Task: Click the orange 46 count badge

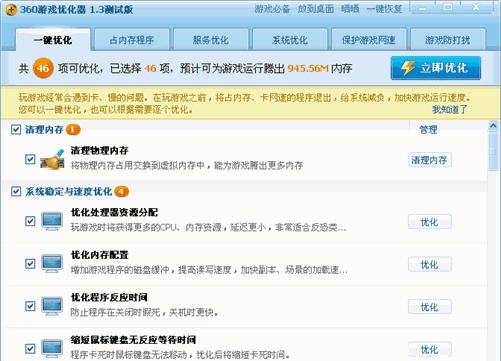Action: click(43, 68)
